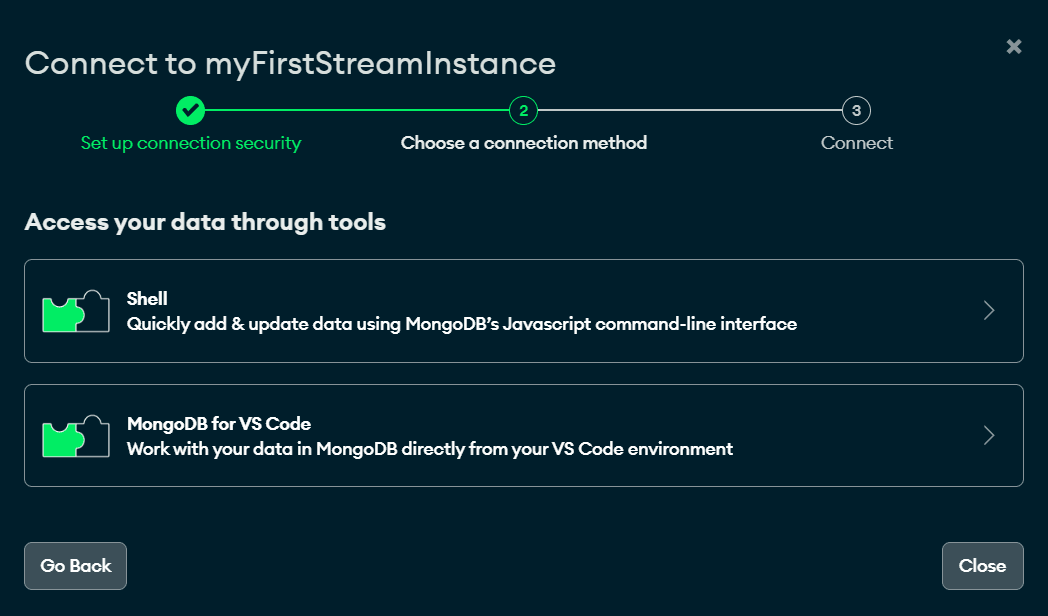Expand the MongoDB for VS Code chevron

point(989,435)
